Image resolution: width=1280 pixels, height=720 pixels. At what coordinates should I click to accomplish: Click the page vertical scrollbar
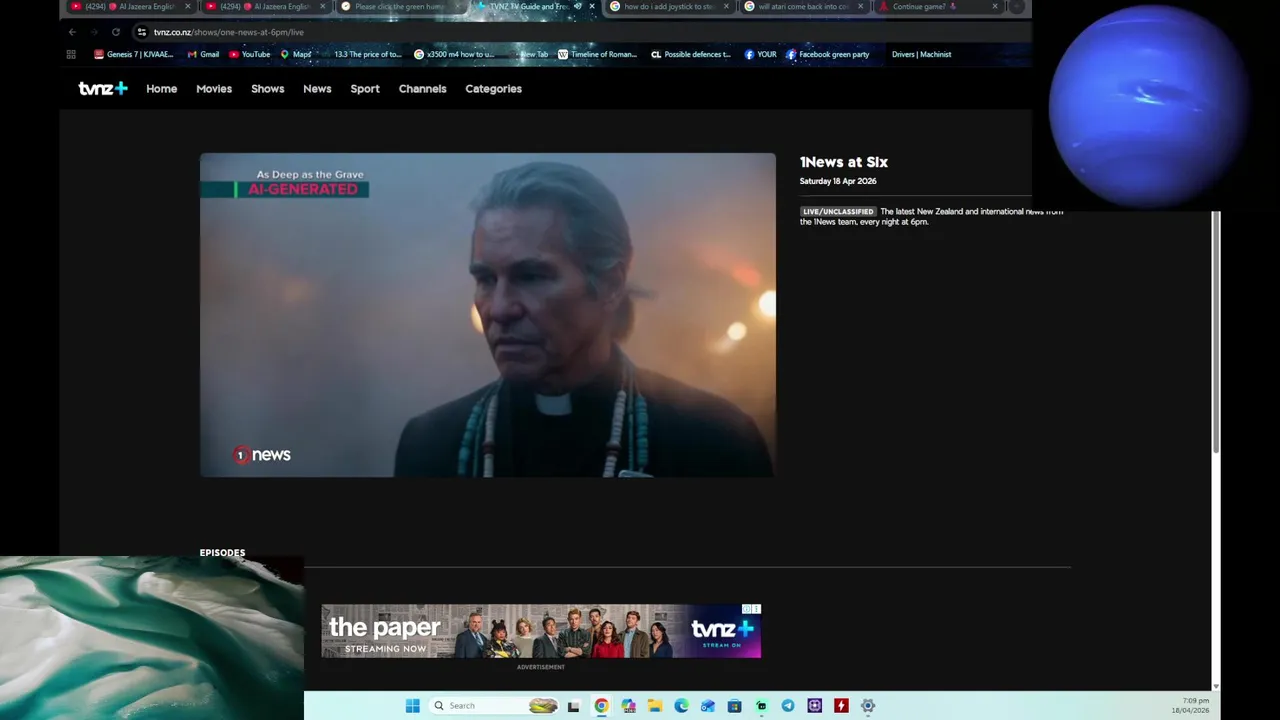(1216, 330)
